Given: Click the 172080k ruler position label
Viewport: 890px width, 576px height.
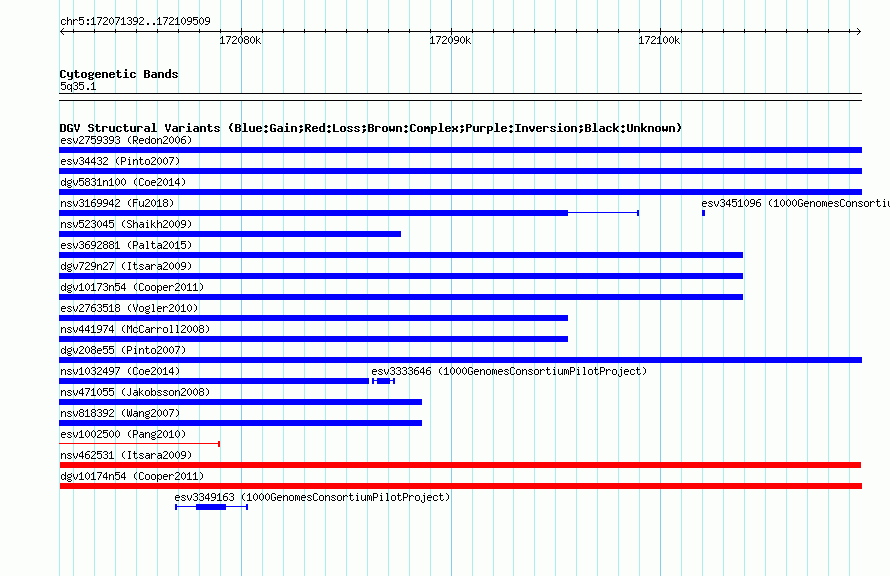Looking at the screenshot, I should coord(240,40).
